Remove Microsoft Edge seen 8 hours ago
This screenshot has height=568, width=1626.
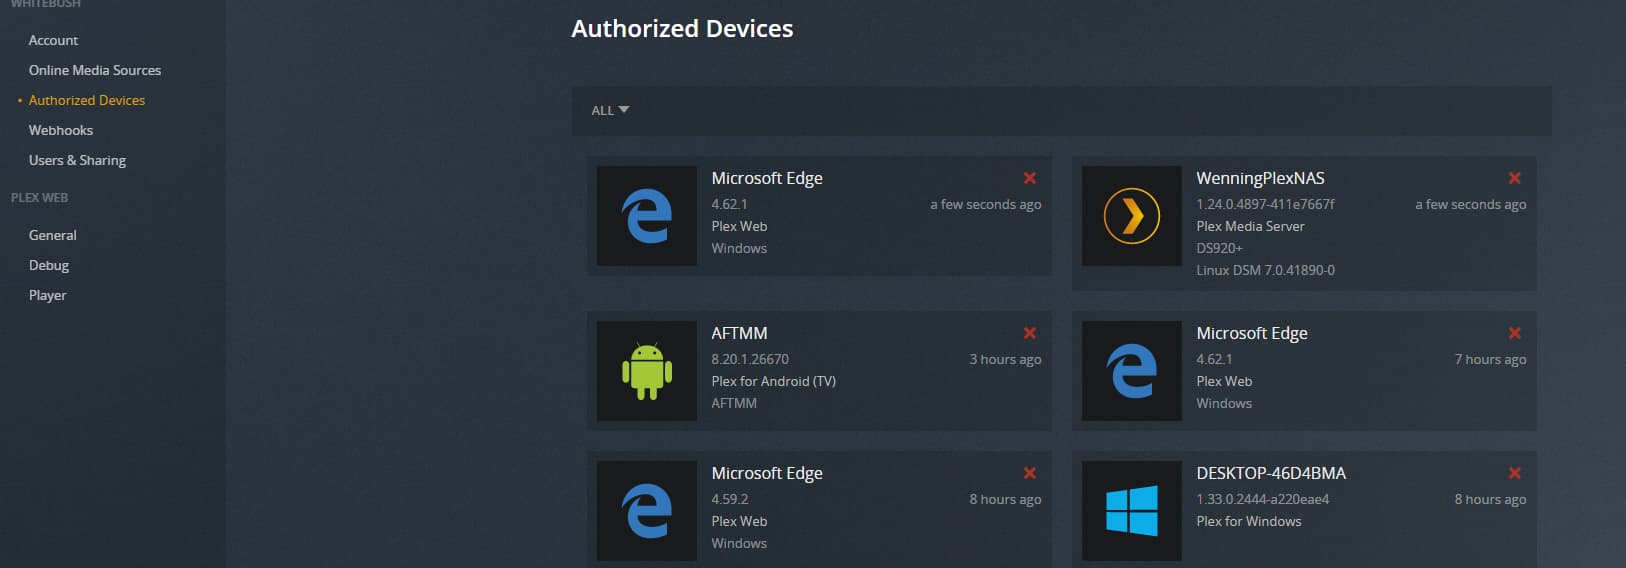click(x=1029, y=473)
